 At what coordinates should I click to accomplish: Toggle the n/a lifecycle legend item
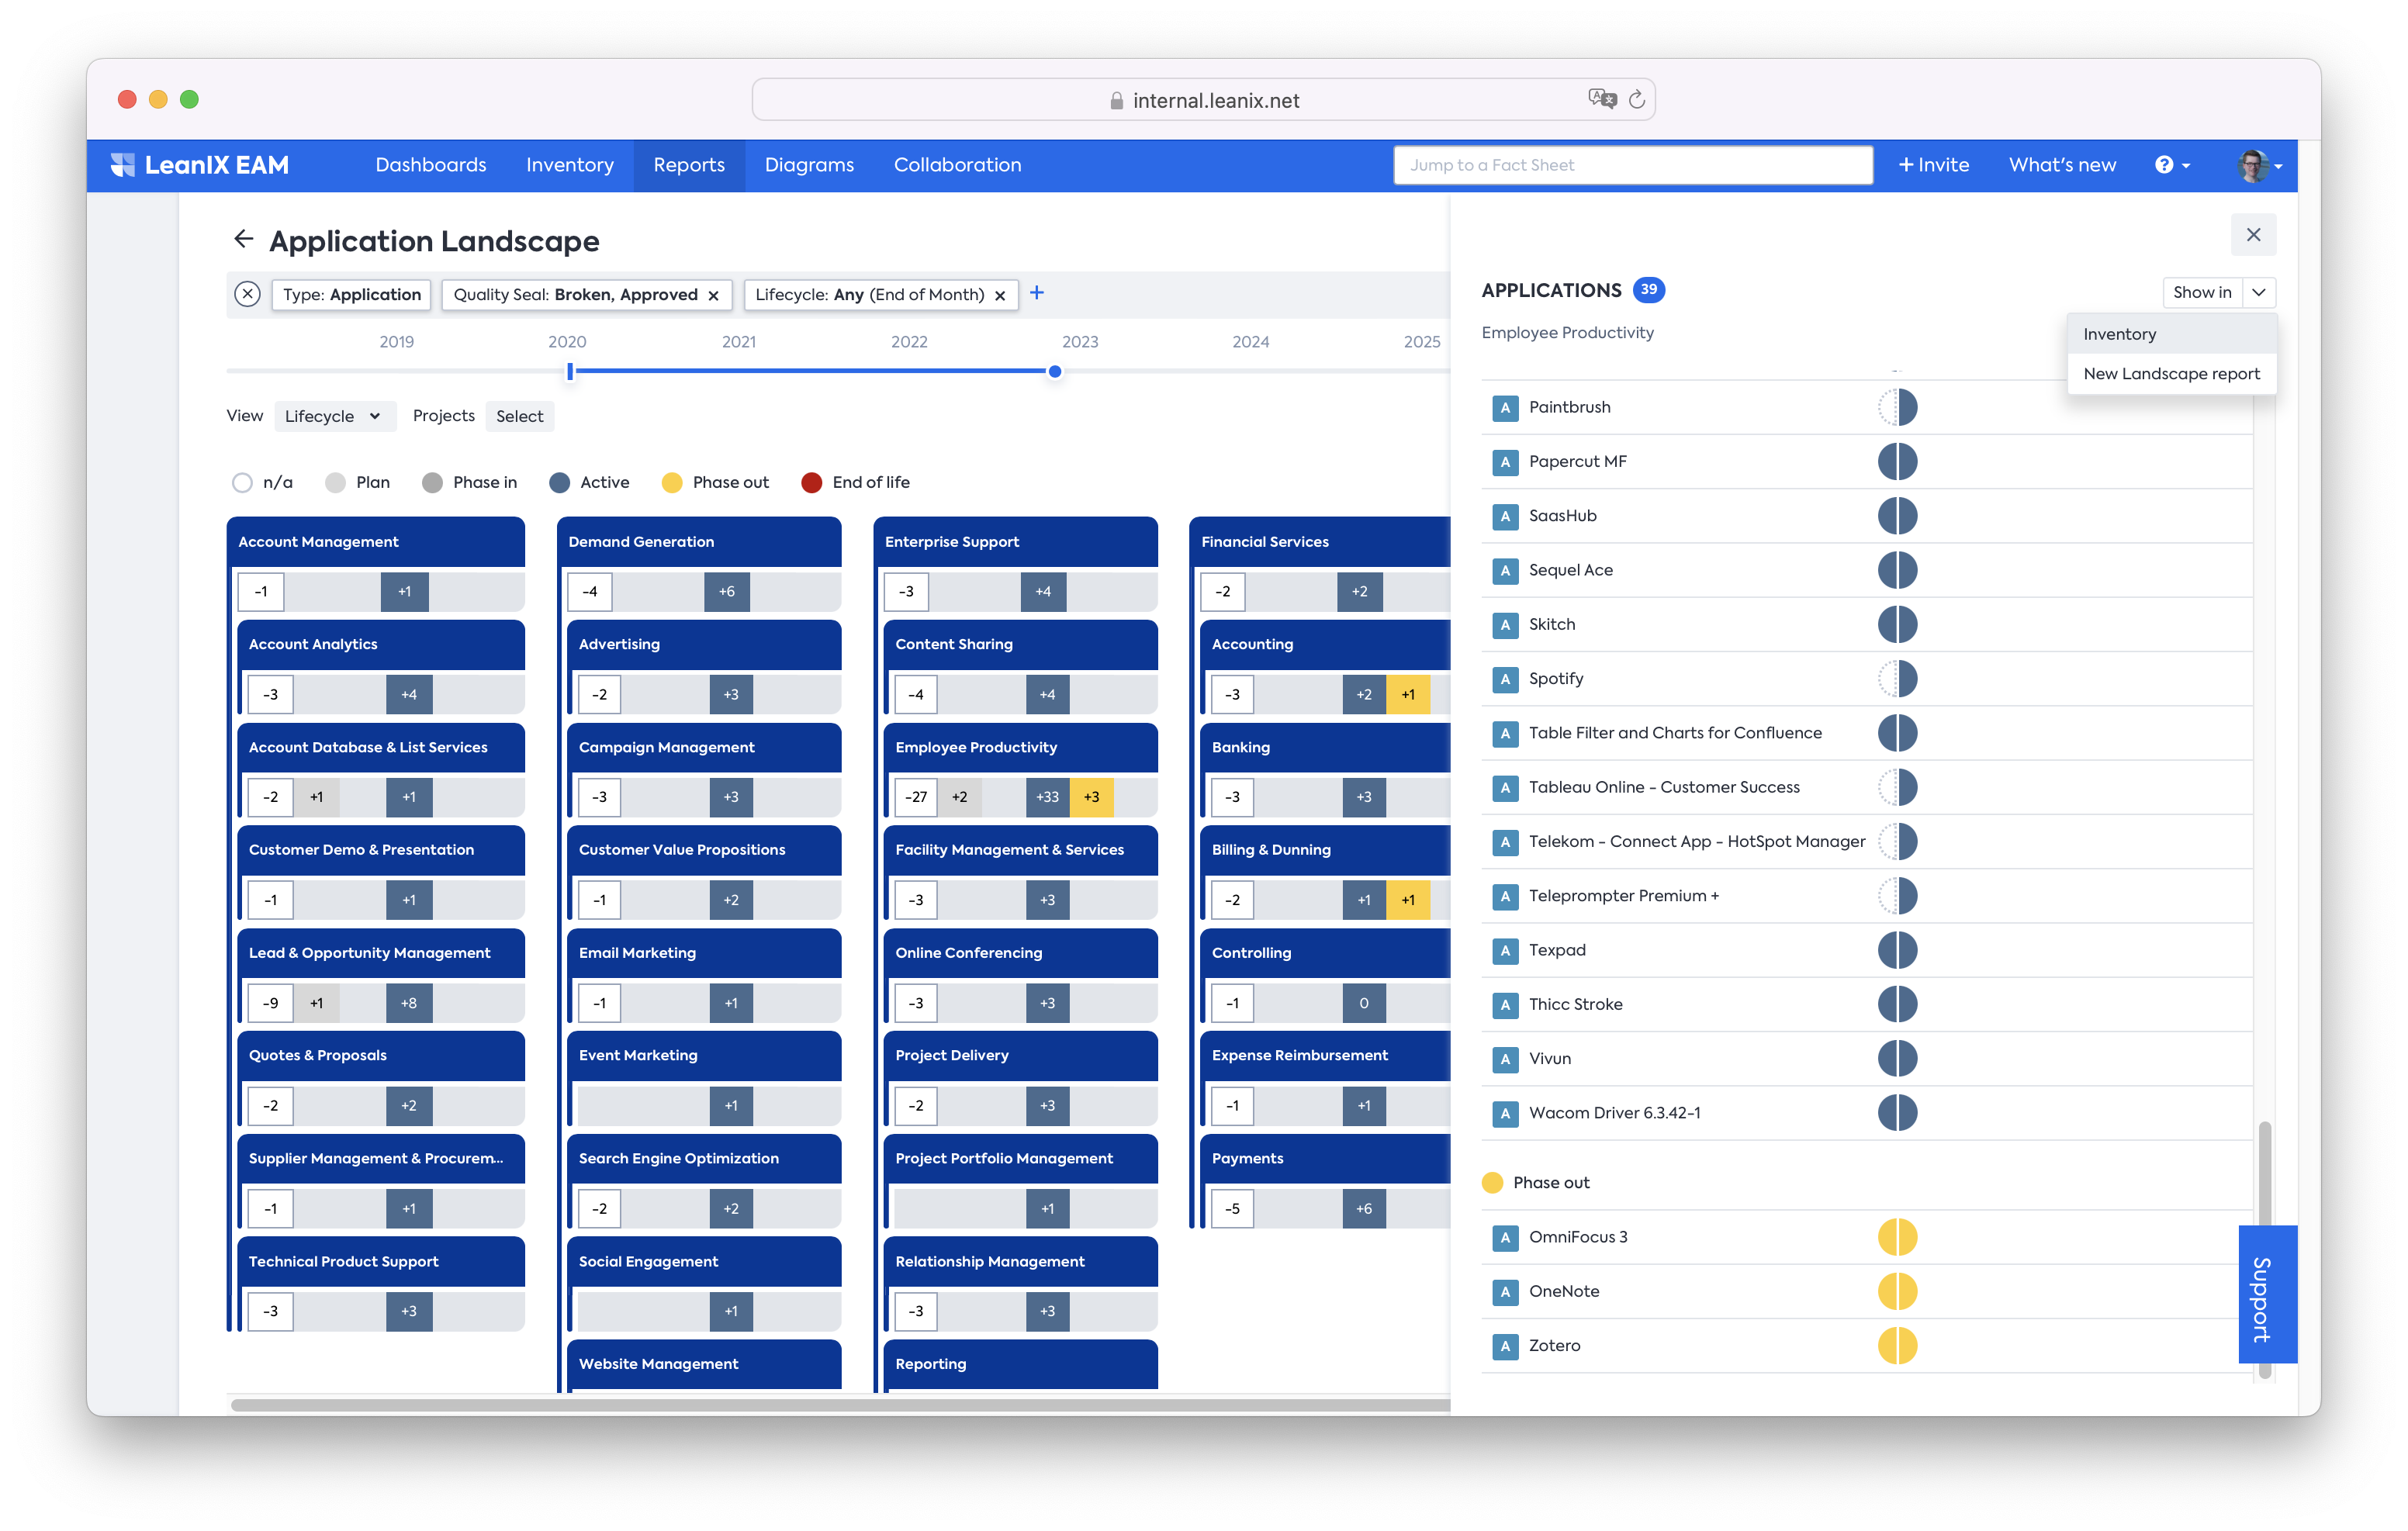[x=243, y=483]
